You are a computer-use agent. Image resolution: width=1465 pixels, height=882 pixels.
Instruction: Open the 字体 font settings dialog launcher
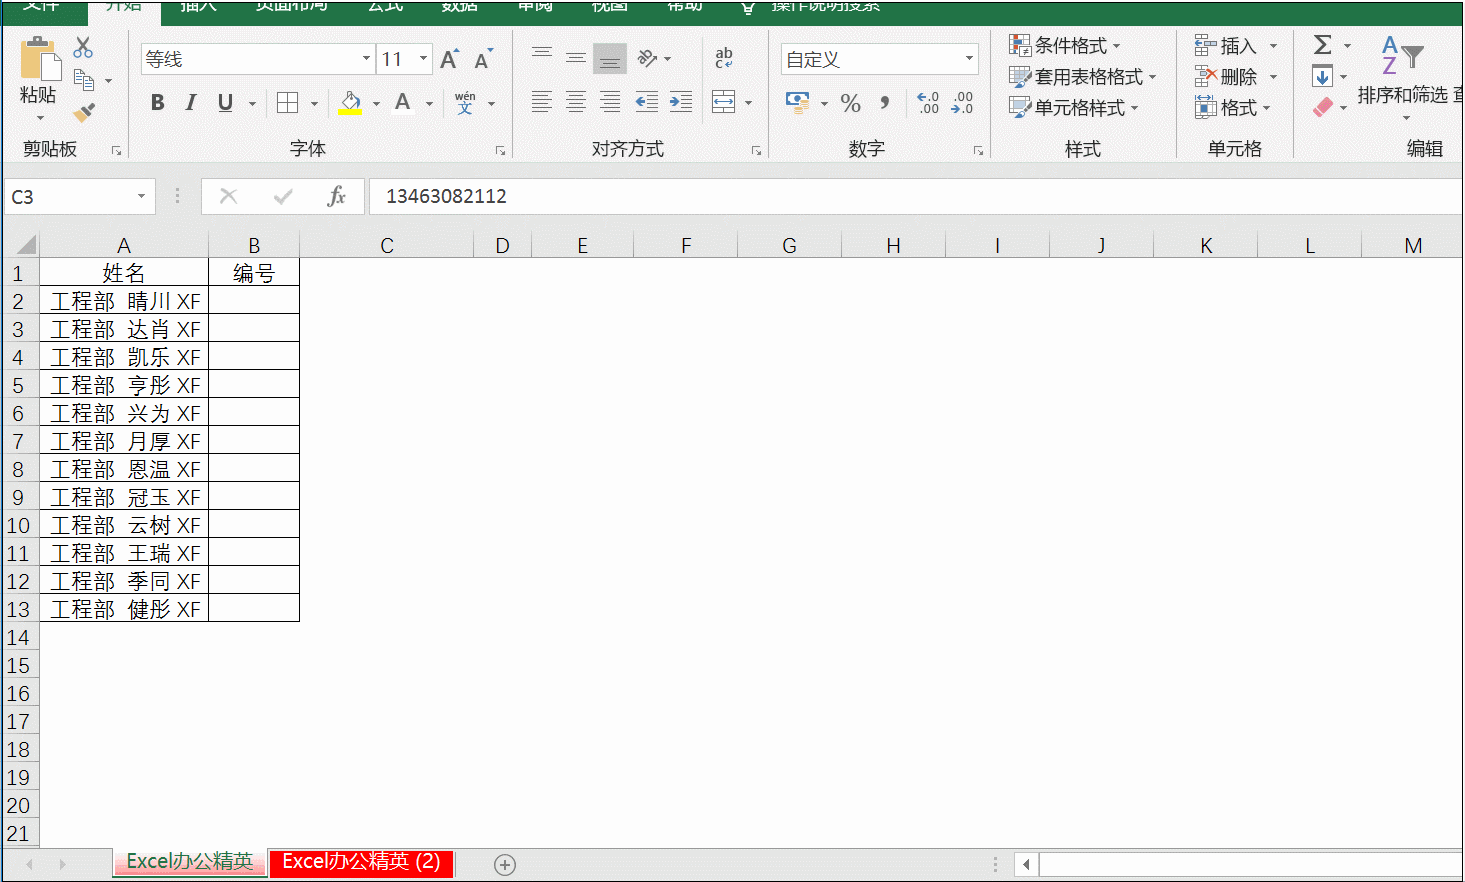[x=500, y=151]
